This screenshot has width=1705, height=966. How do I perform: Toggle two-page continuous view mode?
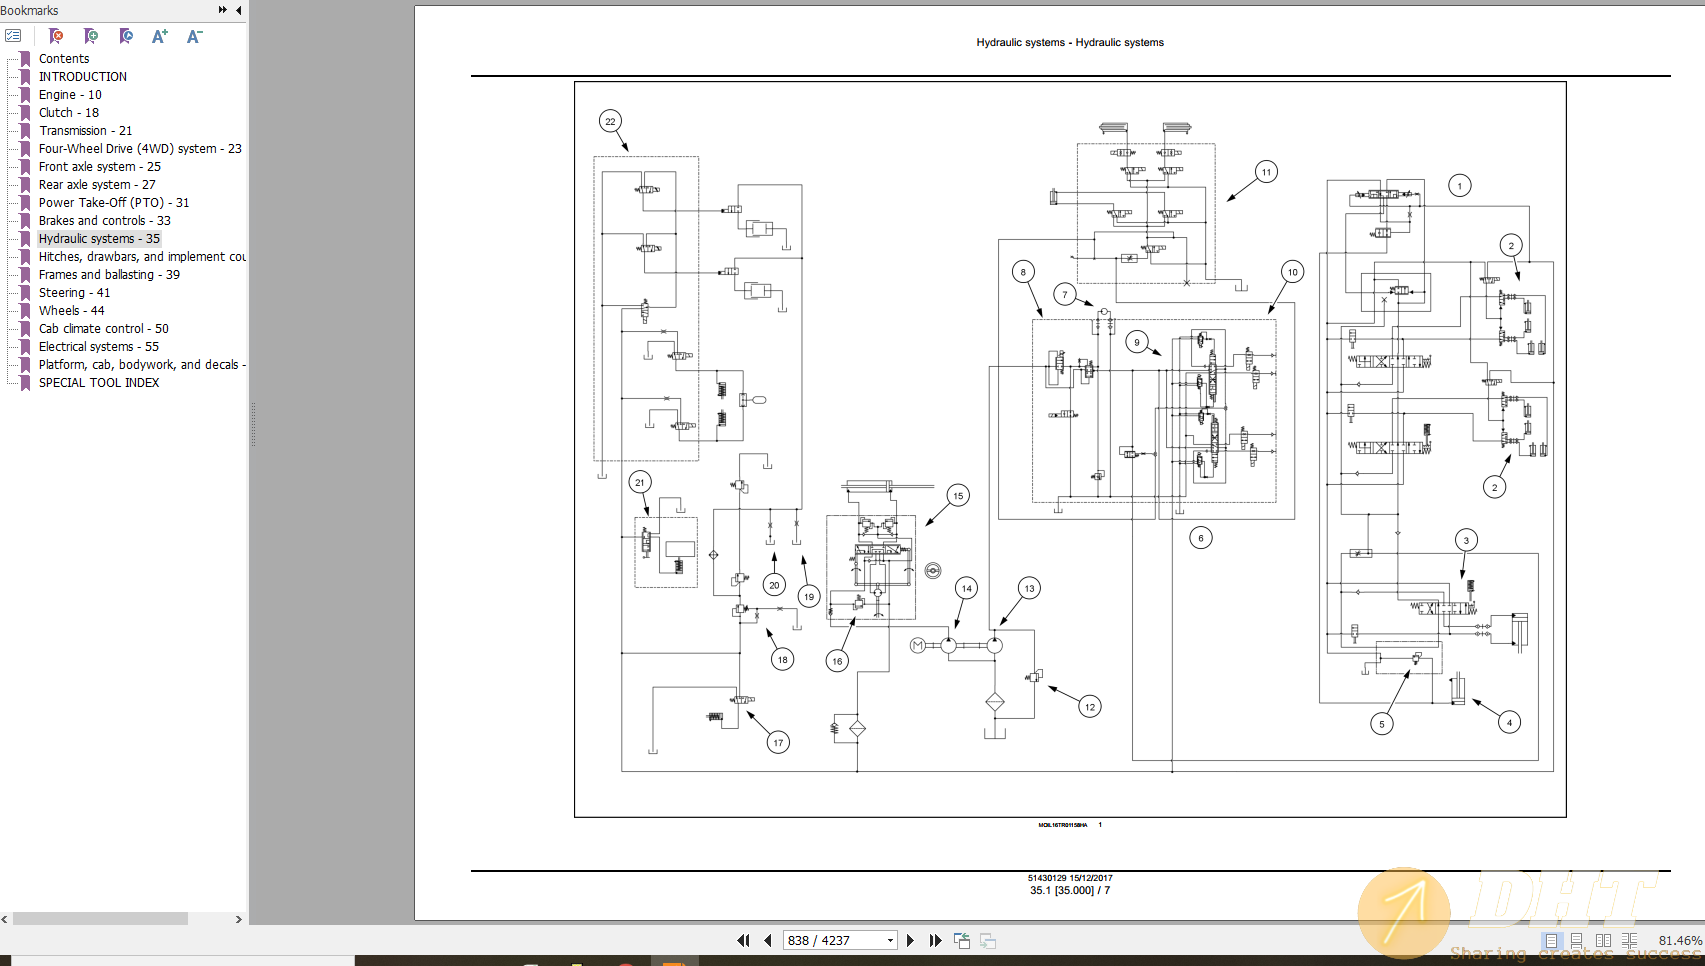[1630, 940]
